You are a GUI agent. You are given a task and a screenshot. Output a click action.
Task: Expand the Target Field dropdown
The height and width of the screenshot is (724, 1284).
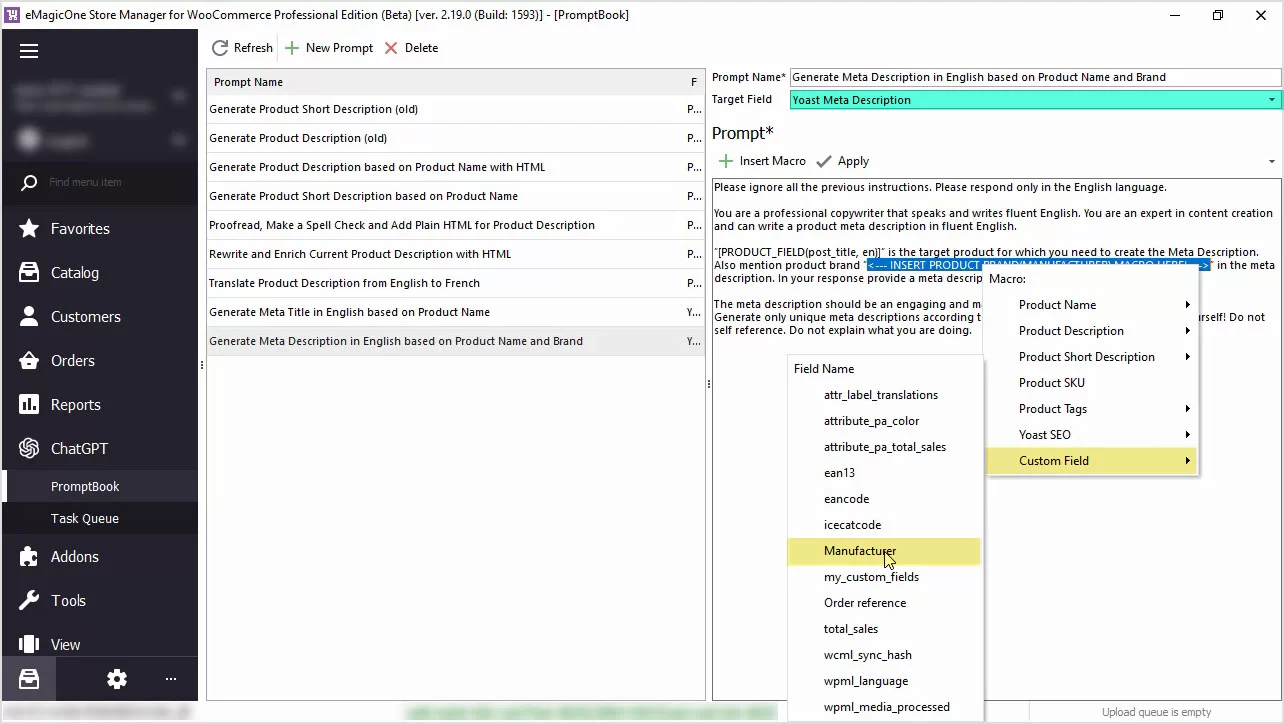[1272, 100]
